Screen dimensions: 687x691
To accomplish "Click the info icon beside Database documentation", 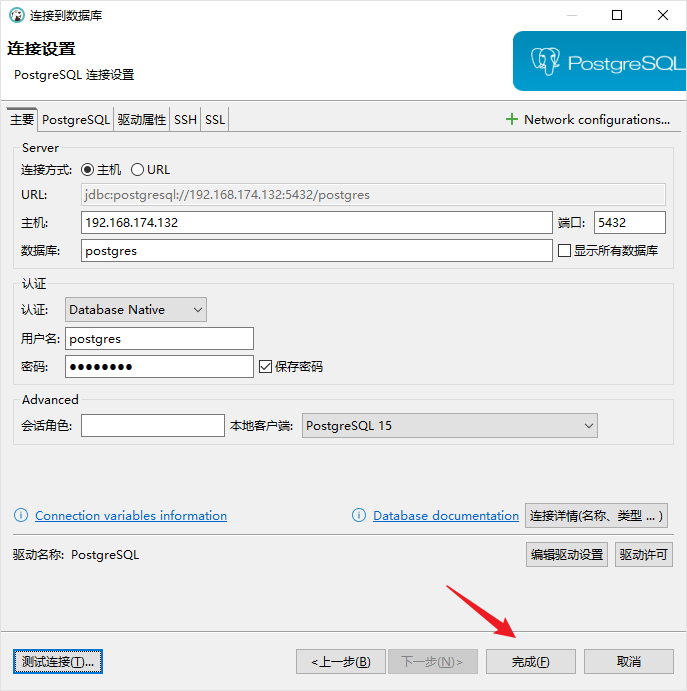I will point(359,516).
